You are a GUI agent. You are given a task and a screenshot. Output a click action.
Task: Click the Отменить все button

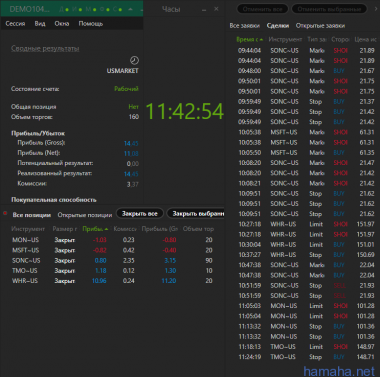pyautogui.click(x=262, y=9)
